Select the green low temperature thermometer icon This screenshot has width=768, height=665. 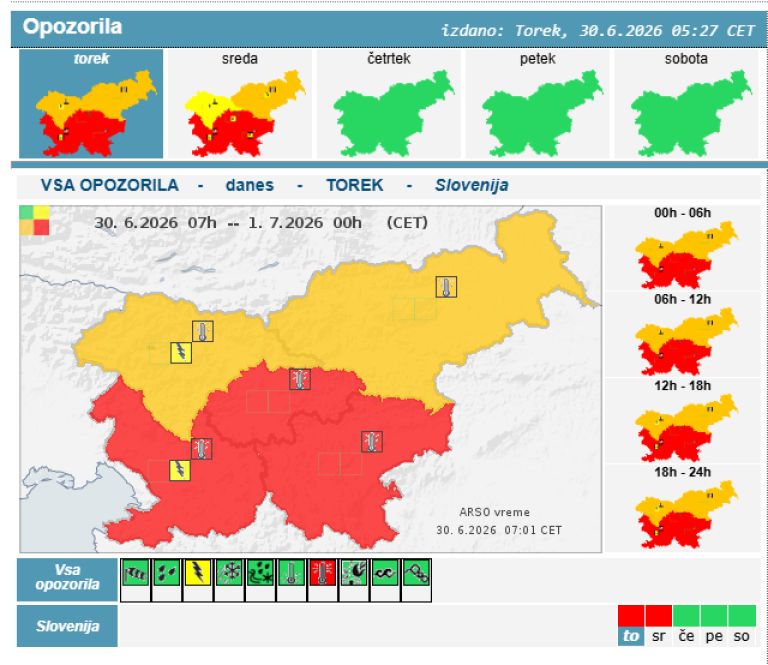(291, 572)
